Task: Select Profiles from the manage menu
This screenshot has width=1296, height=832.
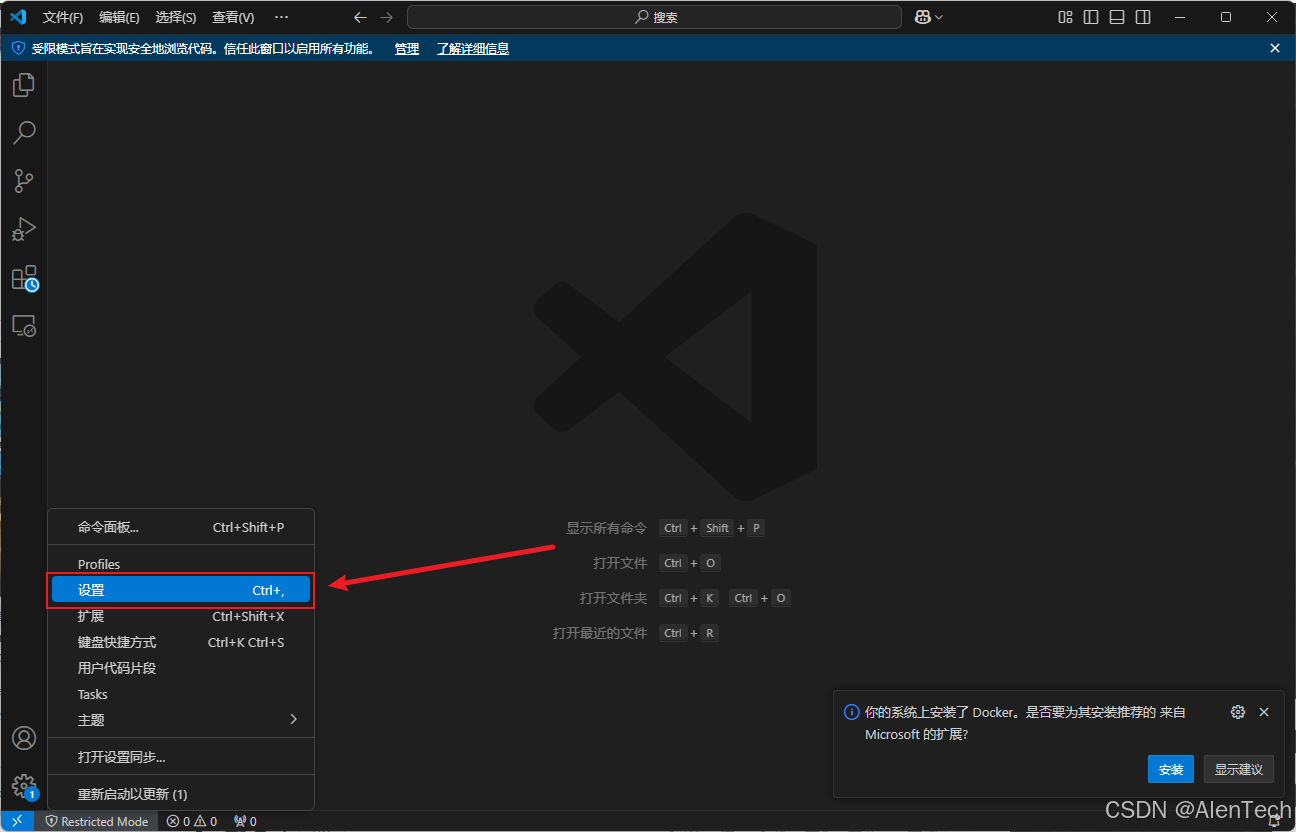Action: (181, 564)
